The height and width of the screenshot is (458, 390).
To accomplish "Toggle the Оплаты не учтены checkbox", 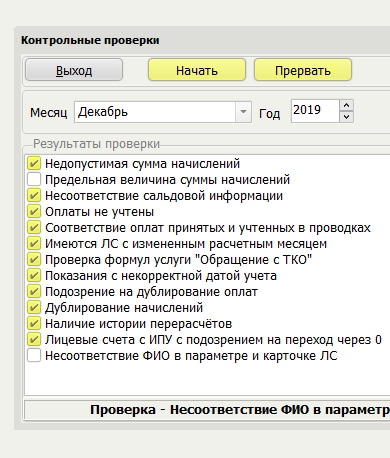I will click(34, 211).
